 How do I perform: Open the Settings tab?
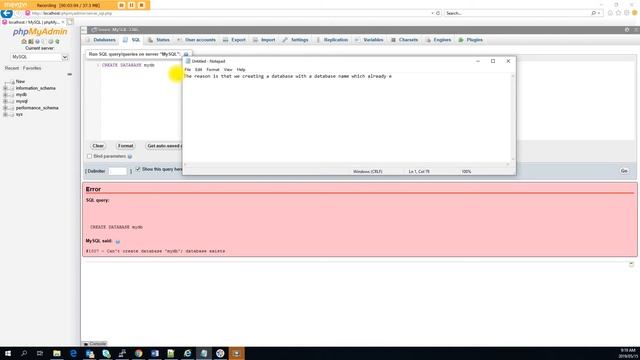pyautogui.click(x=296, y=40)
